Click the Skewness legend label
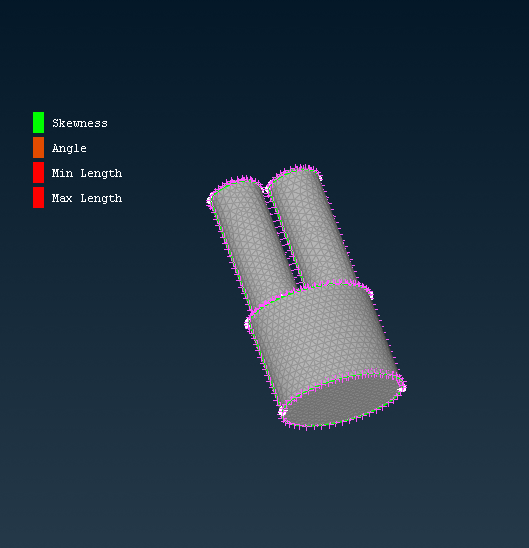This screenshot has height=548, width=529. tap(80, 123)
